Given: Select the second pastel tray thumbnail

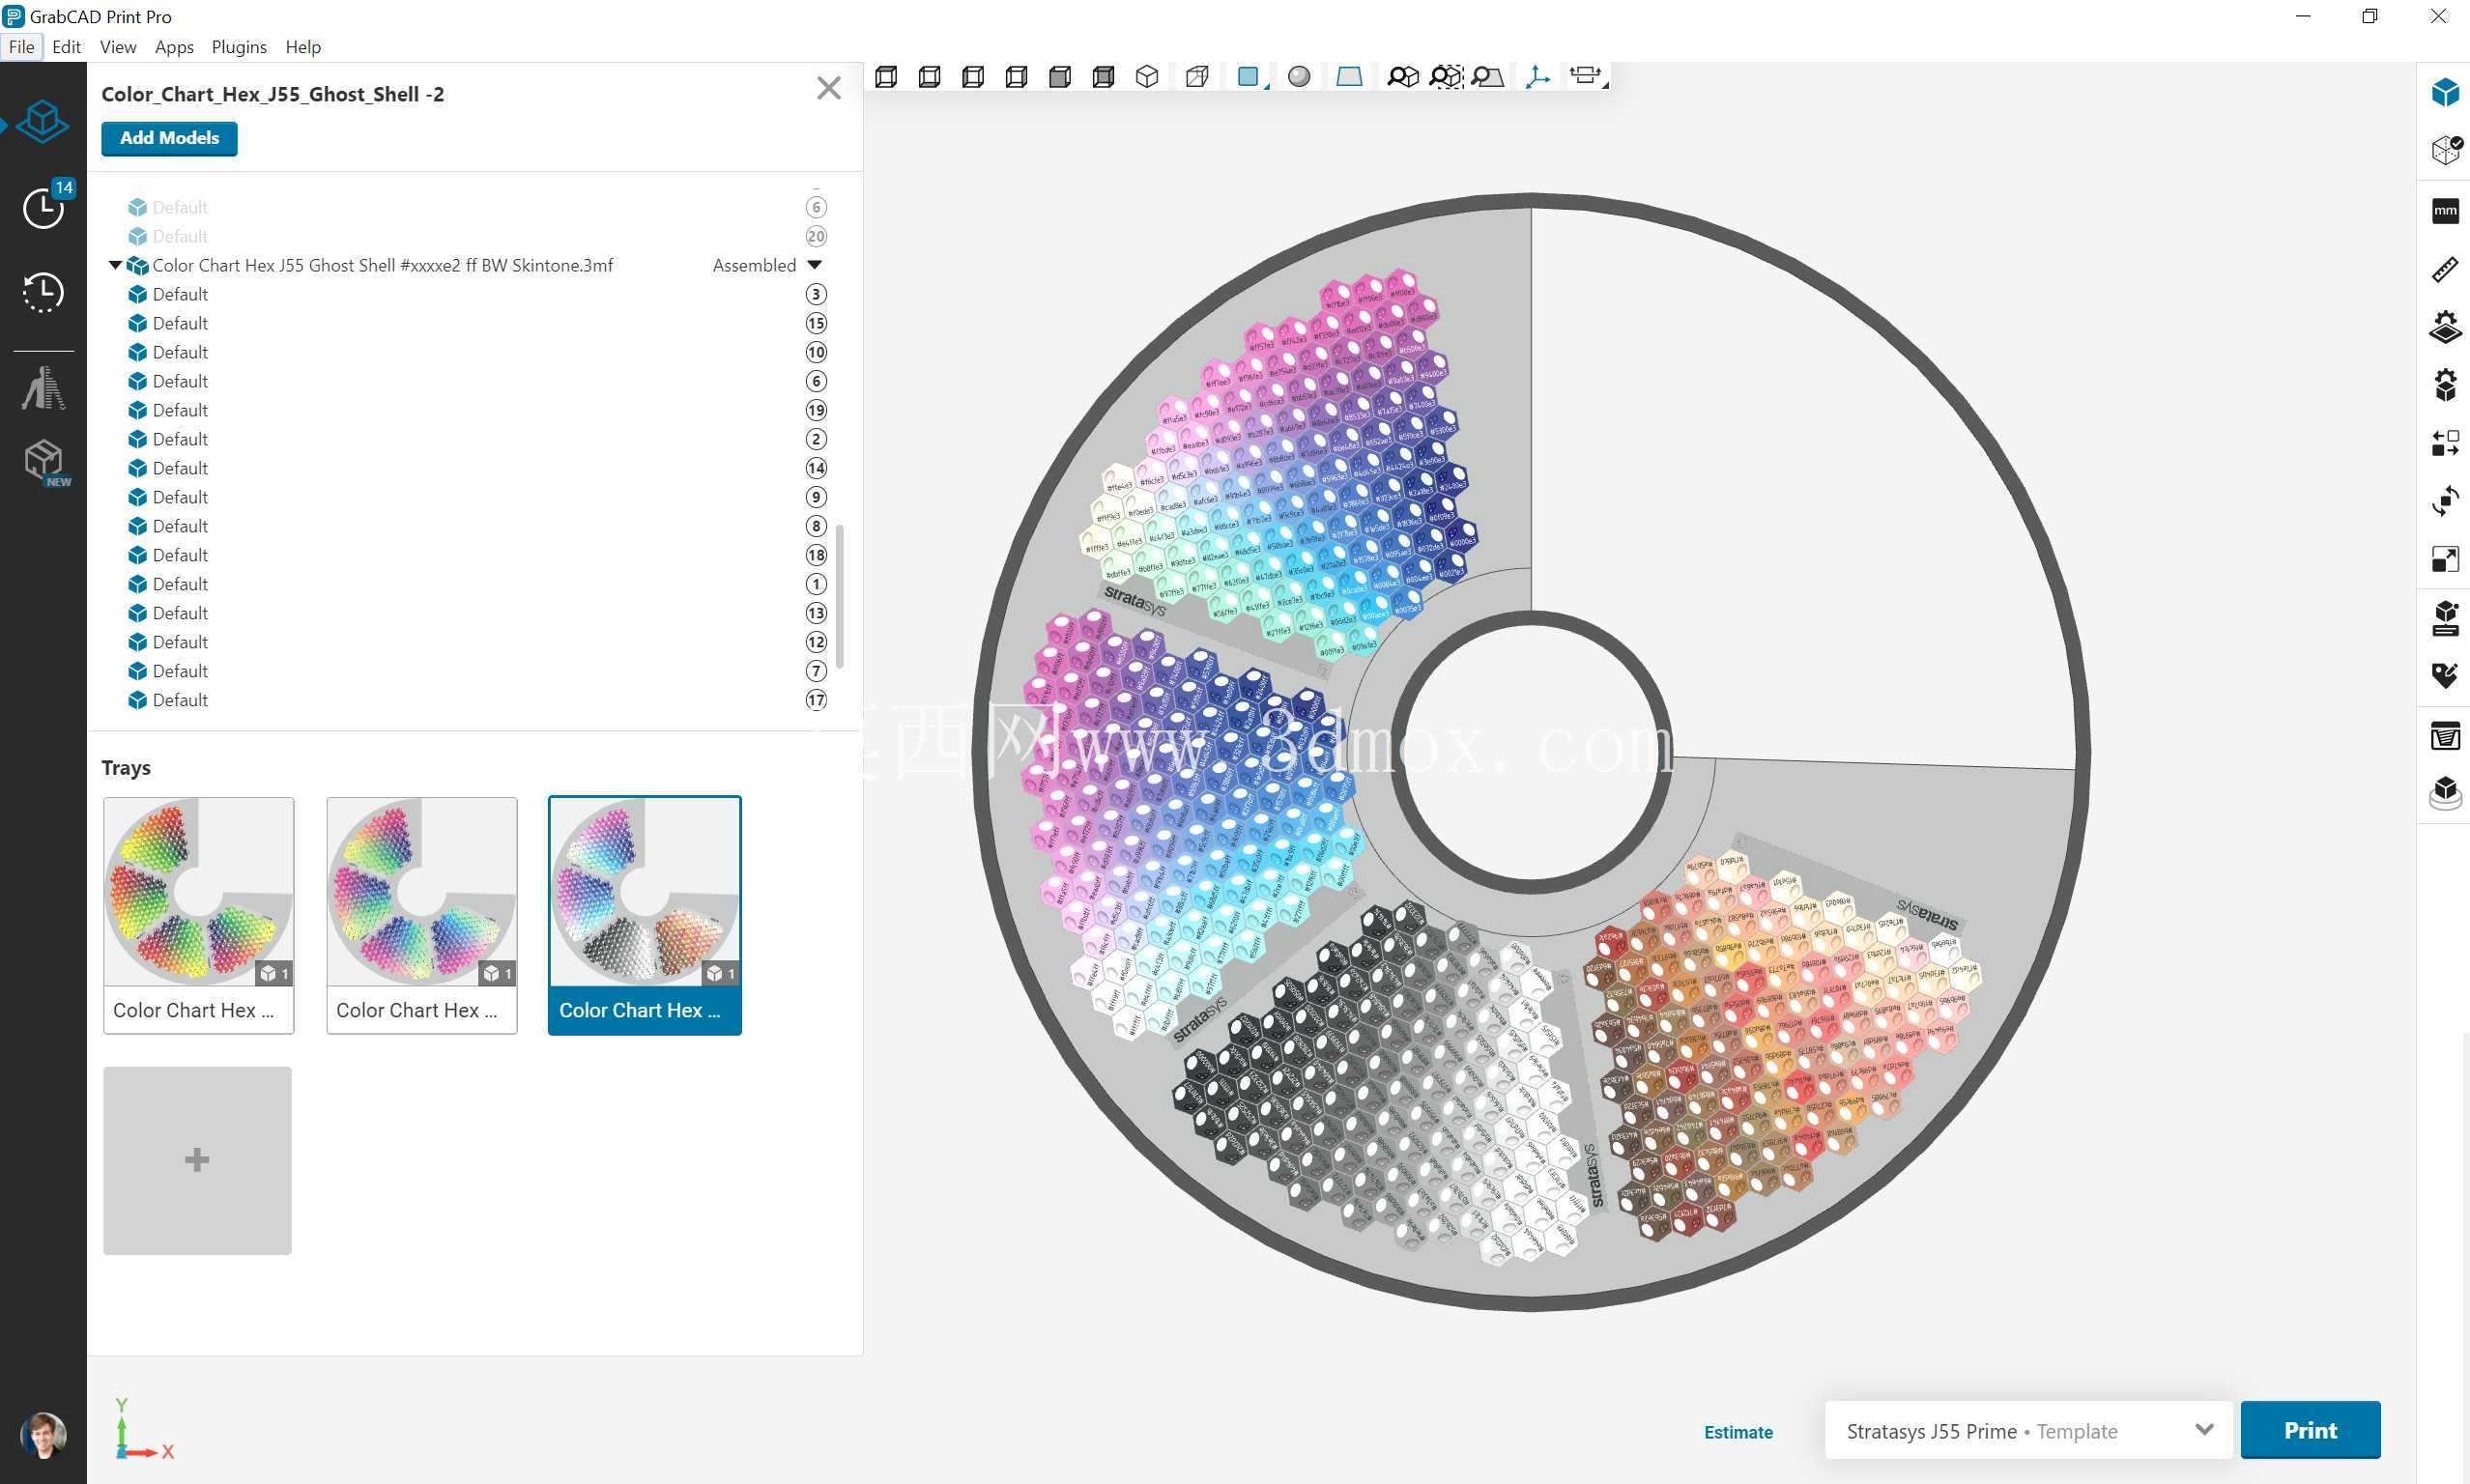Looking at the screenshot, I should (422, 915).
